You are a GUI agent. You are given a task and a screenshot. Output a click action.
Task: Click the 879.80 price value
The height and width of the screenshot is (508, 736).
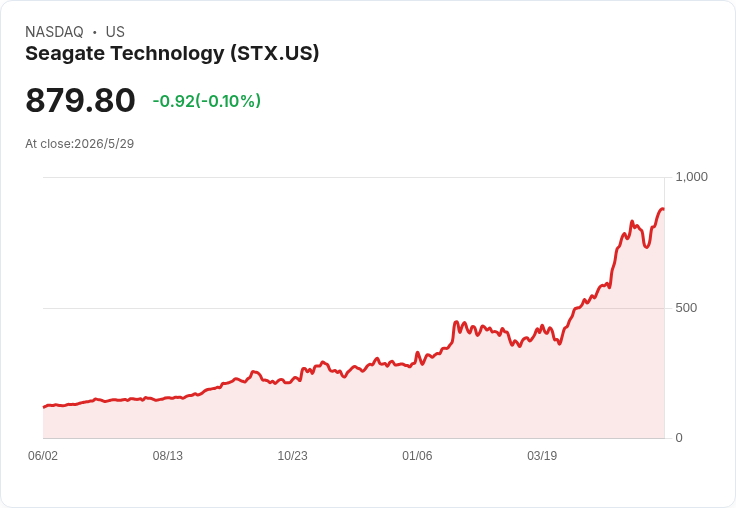[x=80, y=100]
